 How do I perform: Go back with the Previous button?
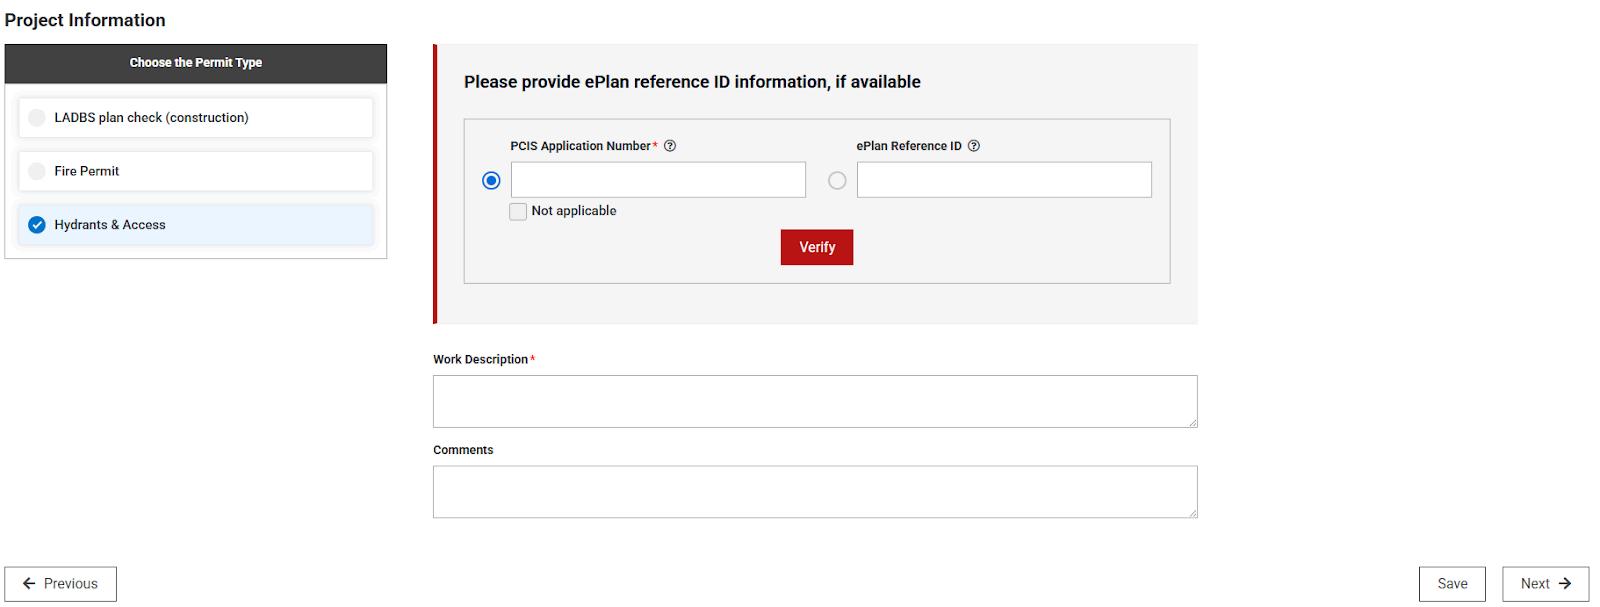pyautogui.click(x=60, y=584)
